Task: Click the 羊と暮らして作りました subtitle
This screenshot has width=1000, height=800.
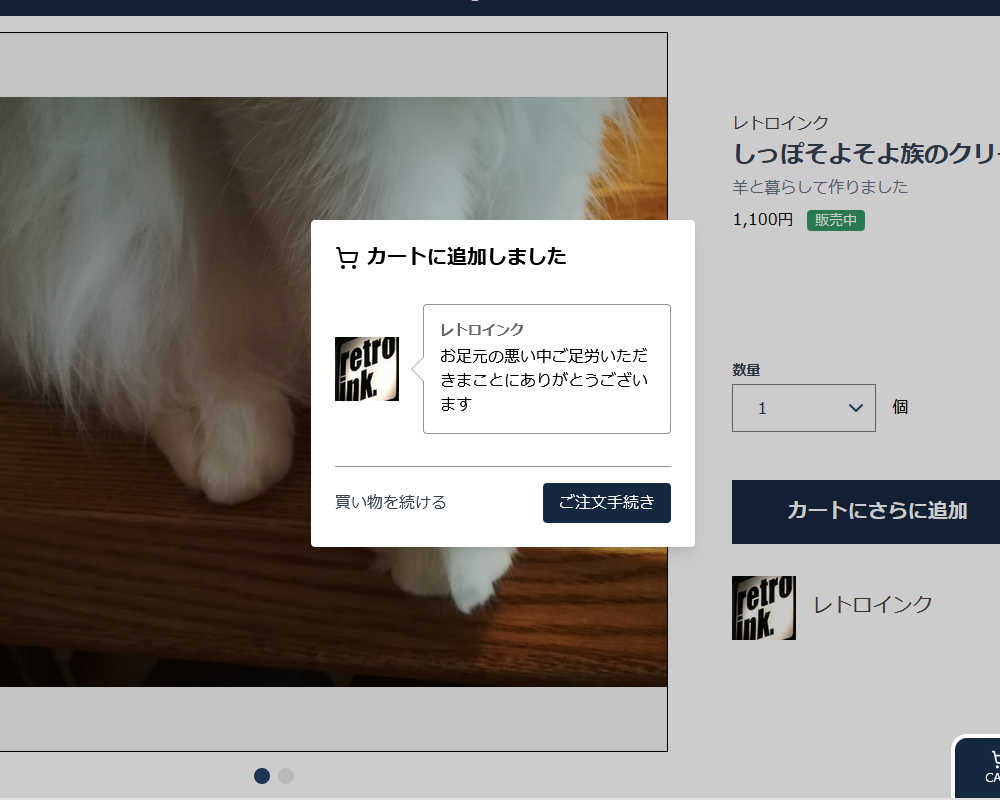Action: (820, 187)
